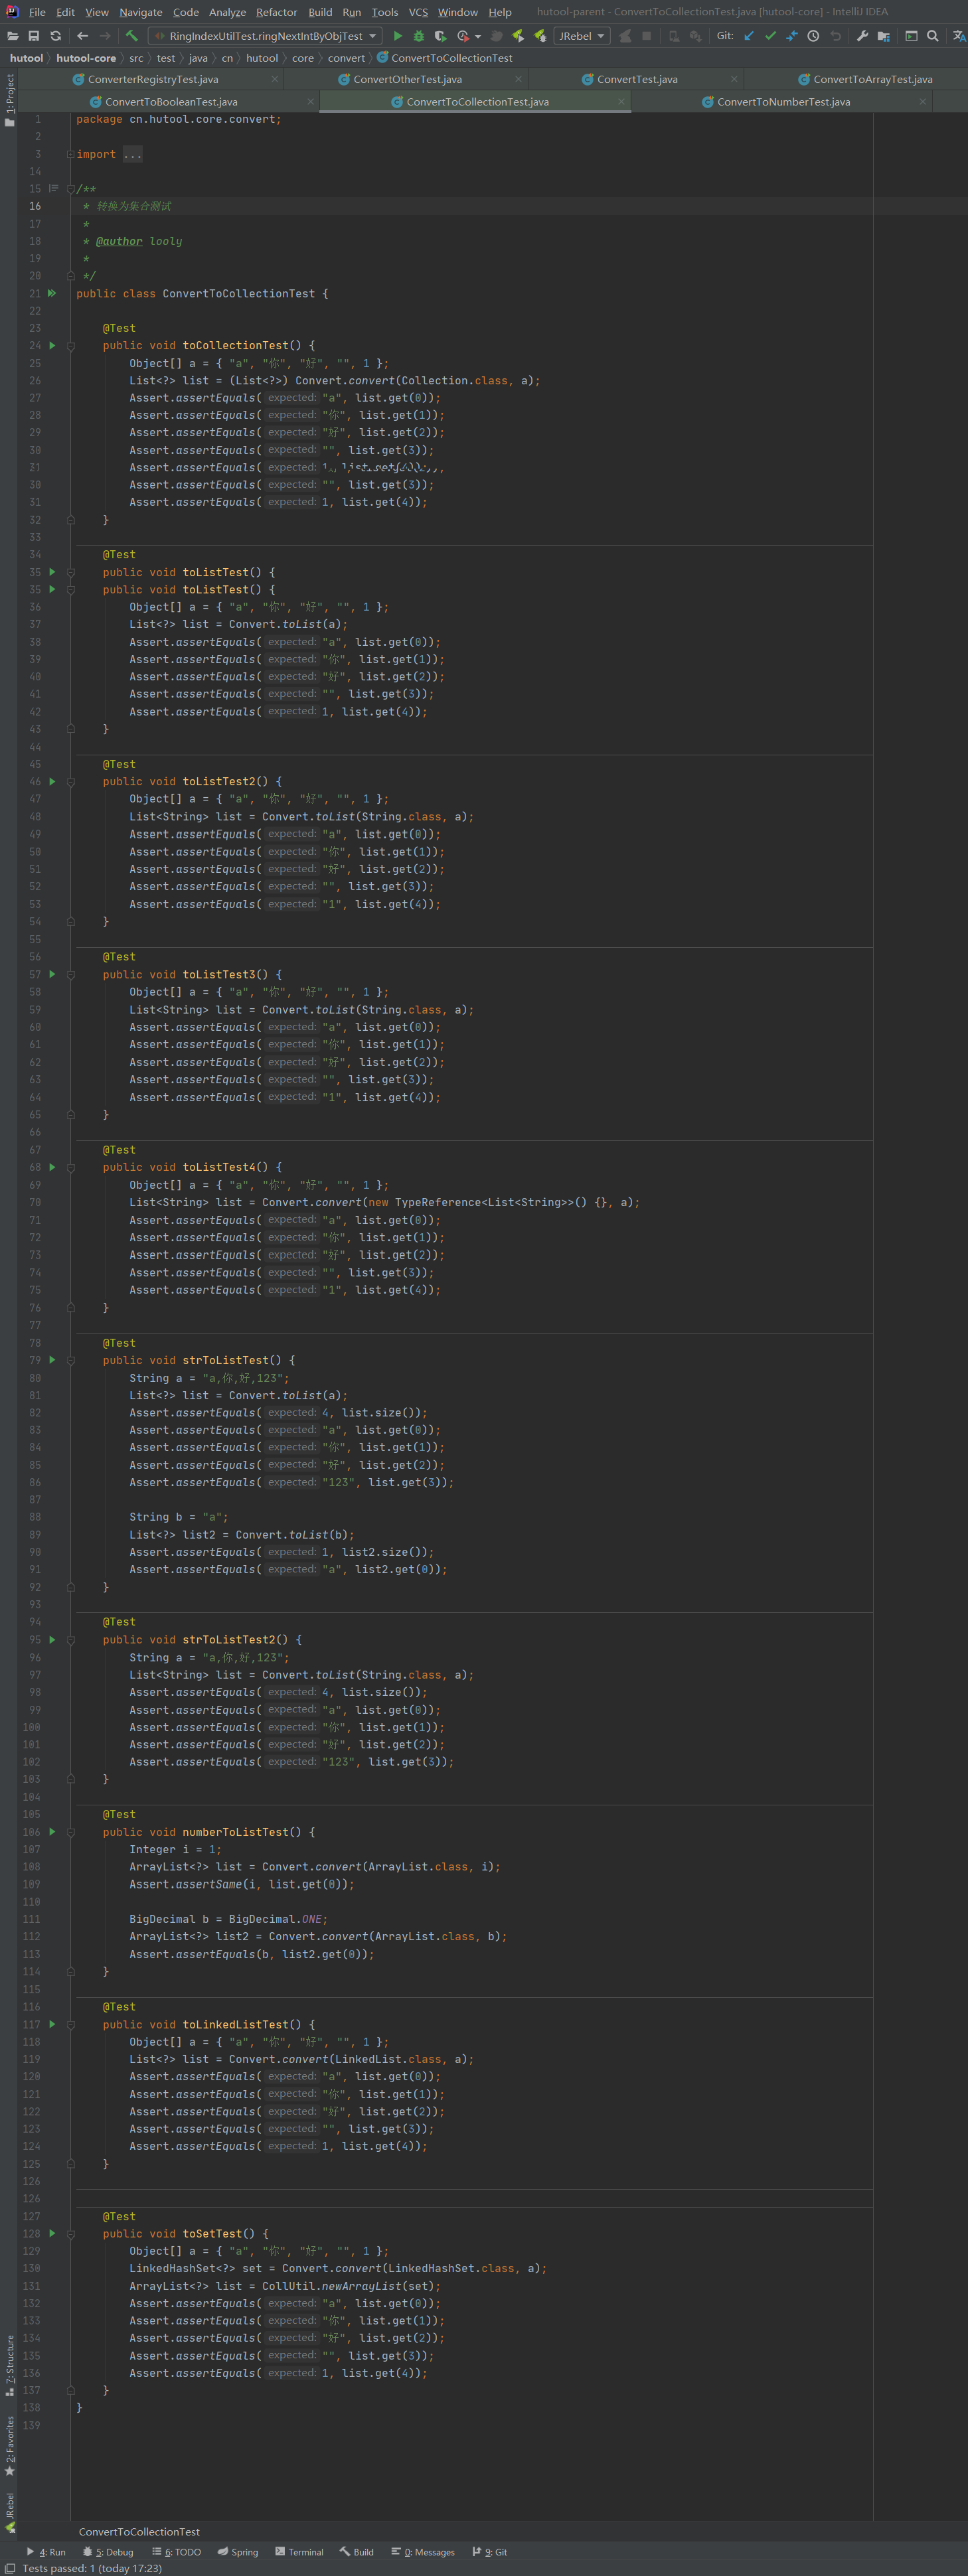Collapse the strToListTest2 method fold marker
Viewport: 968px width, 2576px height.
click(x=70, y=1640)
